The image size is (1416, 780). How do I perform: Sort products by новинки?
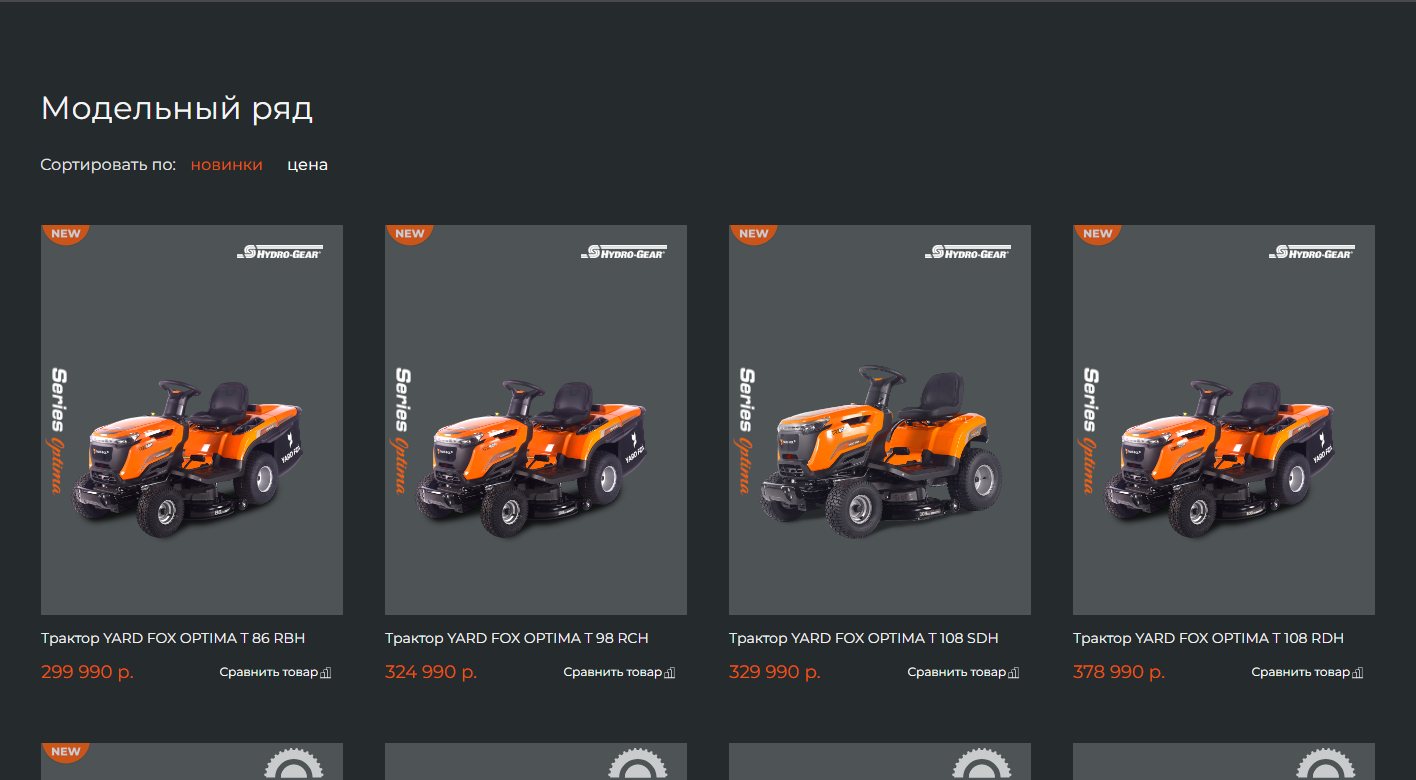tap(227, 165)
